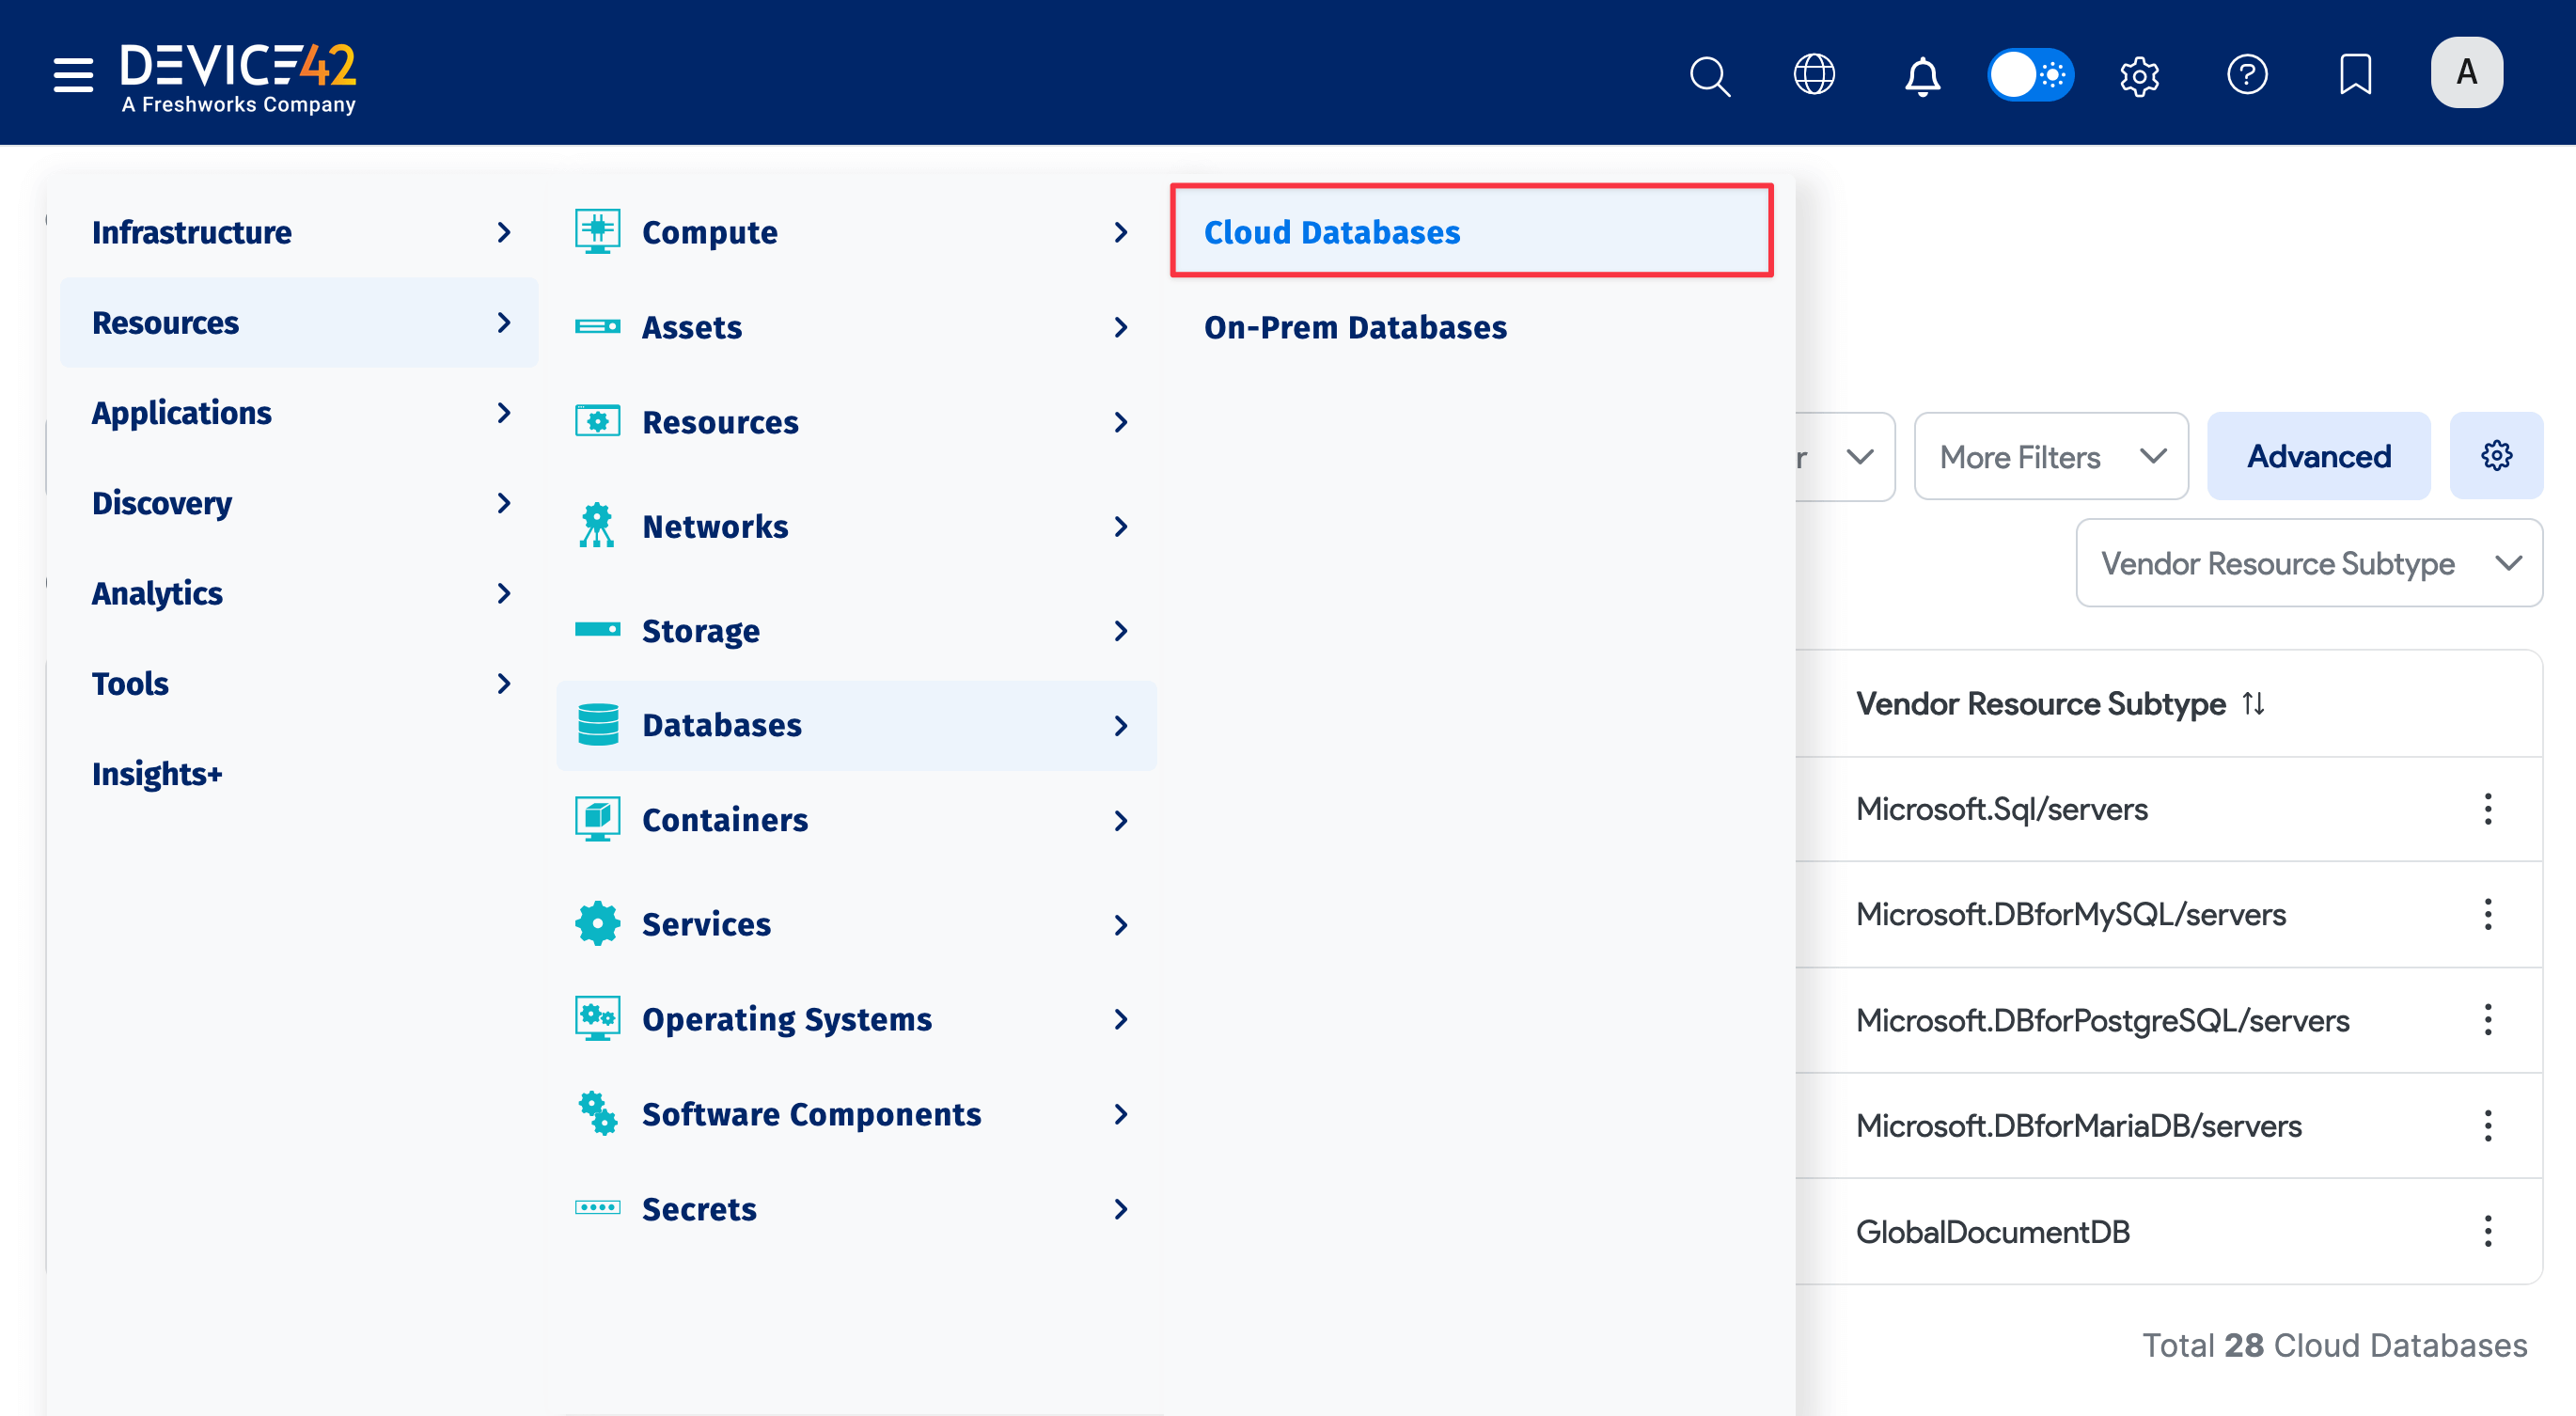The height and width of the screenshot is (1416, 2576).
Task: Open the kebab menu on GlobalDocumentDB row
Action: click(x=2488, y=1231)
